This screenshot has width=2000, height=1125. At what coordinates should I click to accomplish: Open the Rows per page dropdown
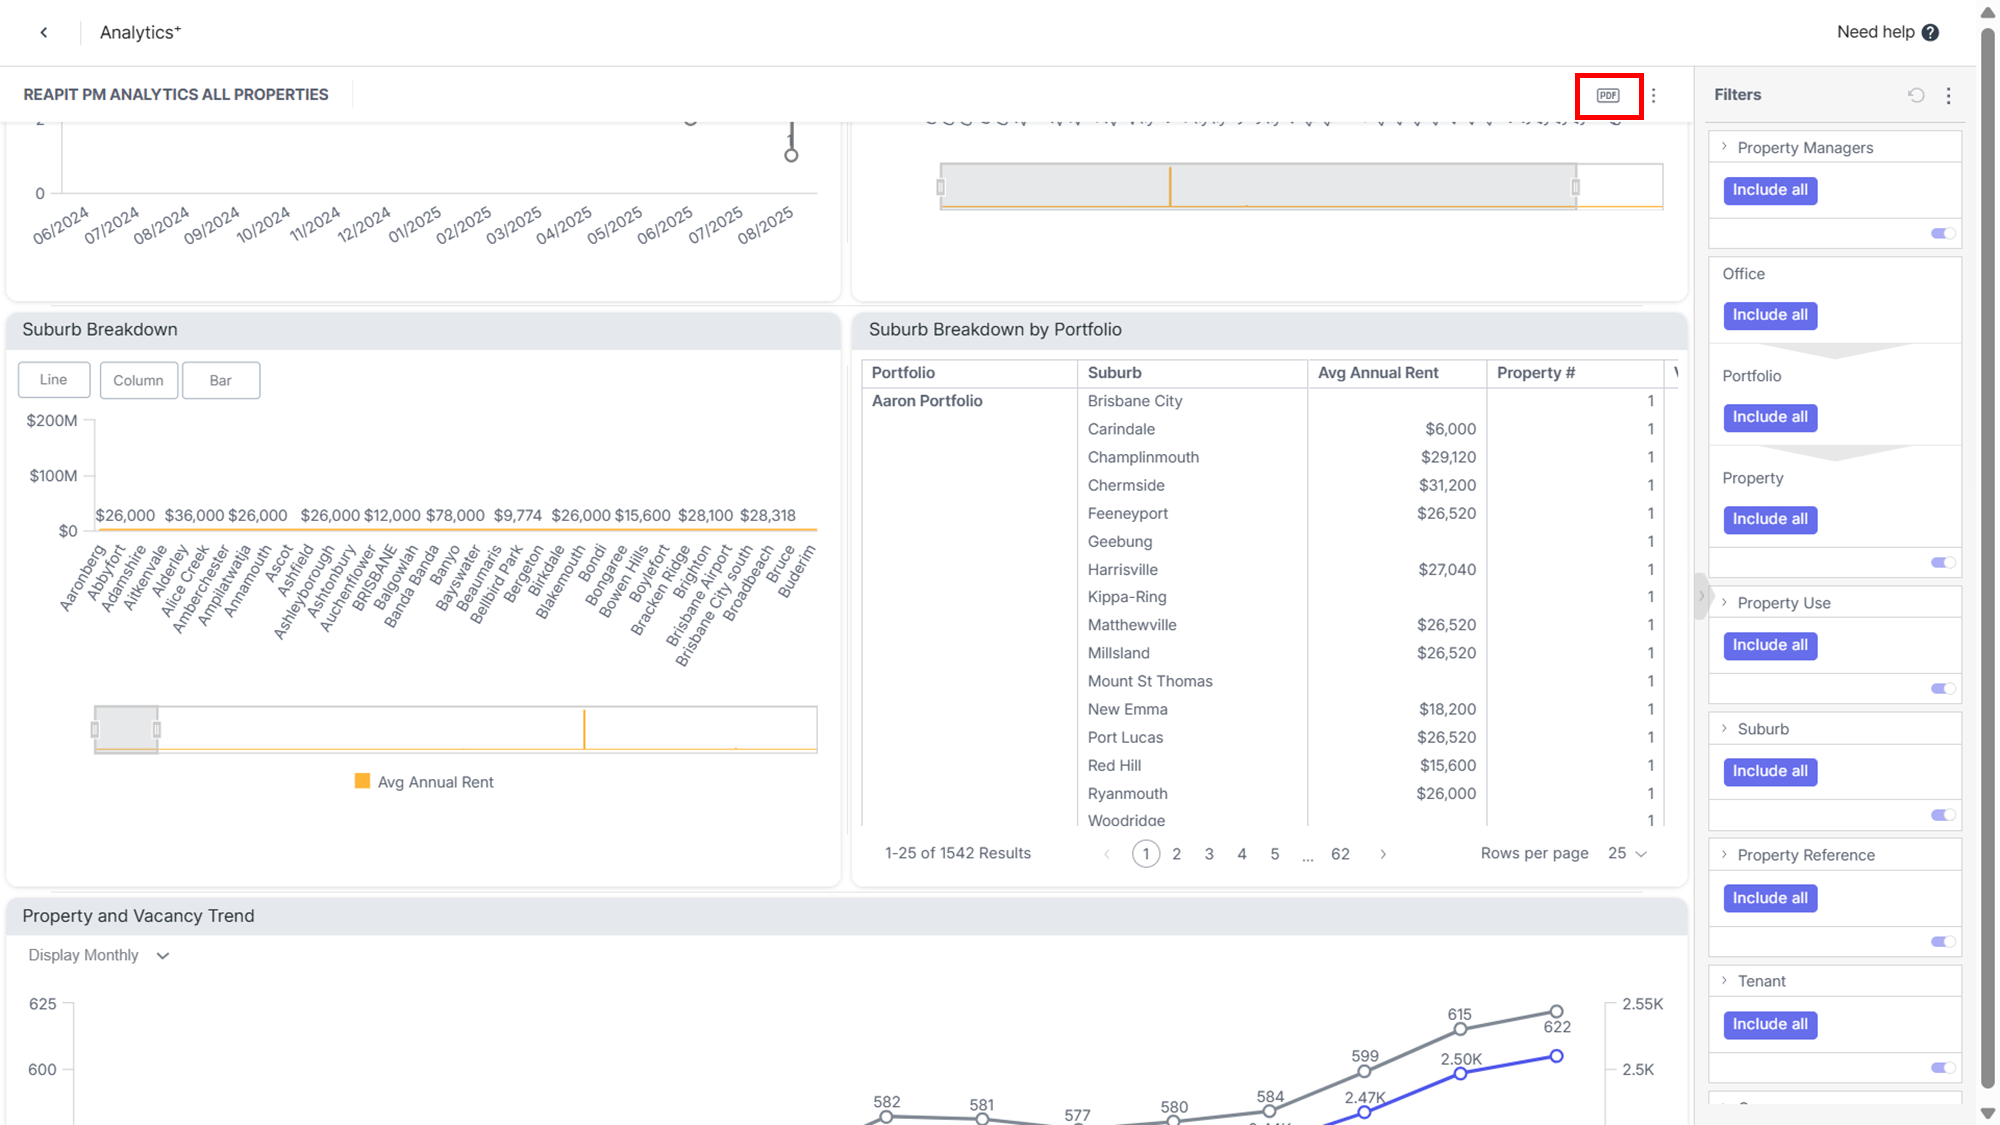[1627, 853]
